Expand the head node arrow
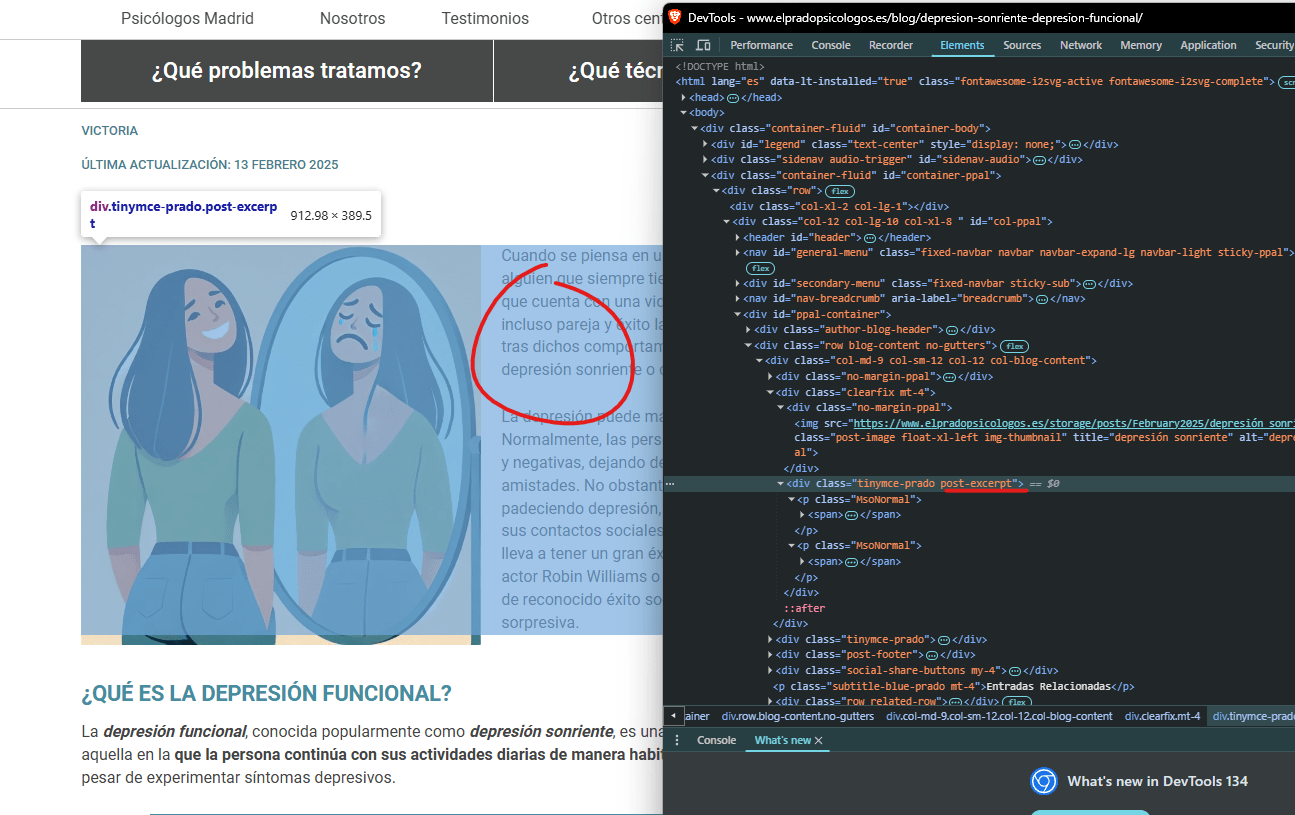 click(x=683, y=98)
